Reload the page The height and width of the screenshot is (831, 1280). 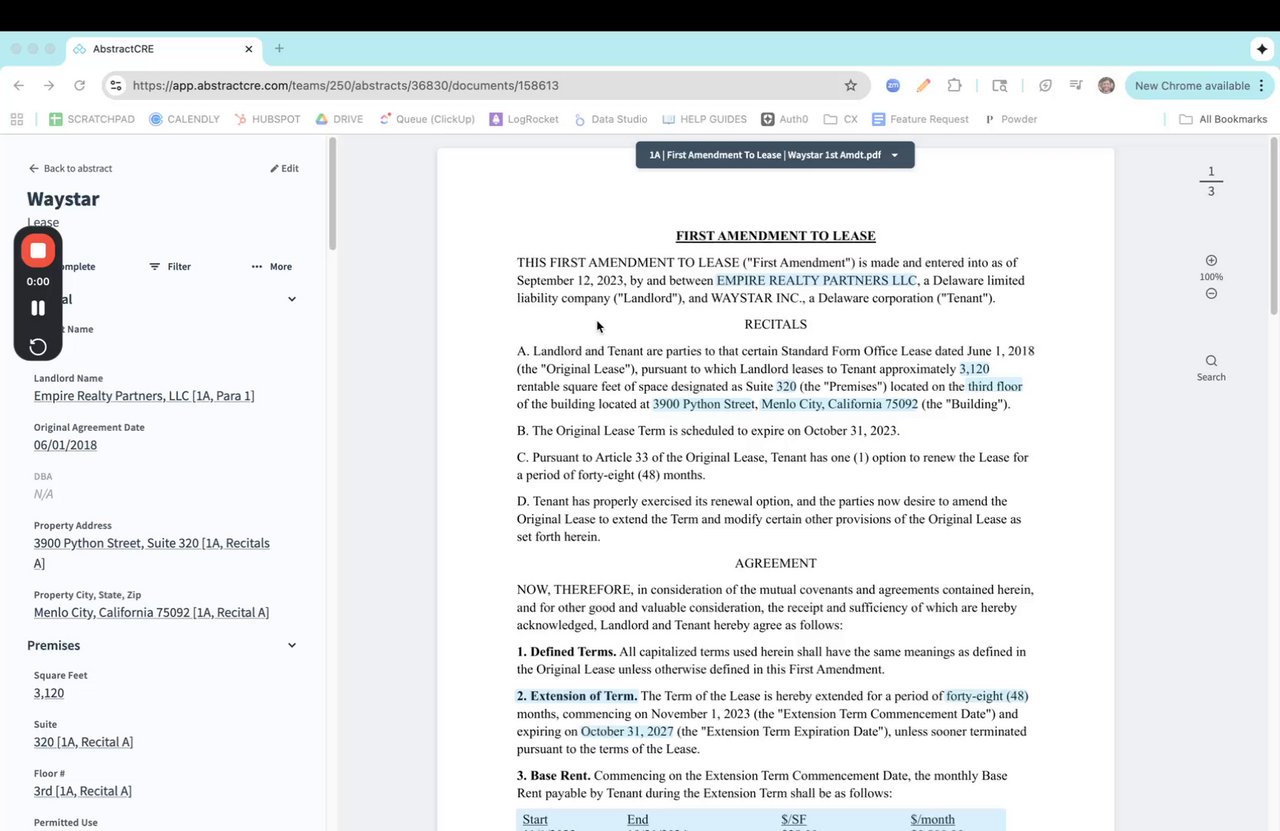tap(79, 86)
